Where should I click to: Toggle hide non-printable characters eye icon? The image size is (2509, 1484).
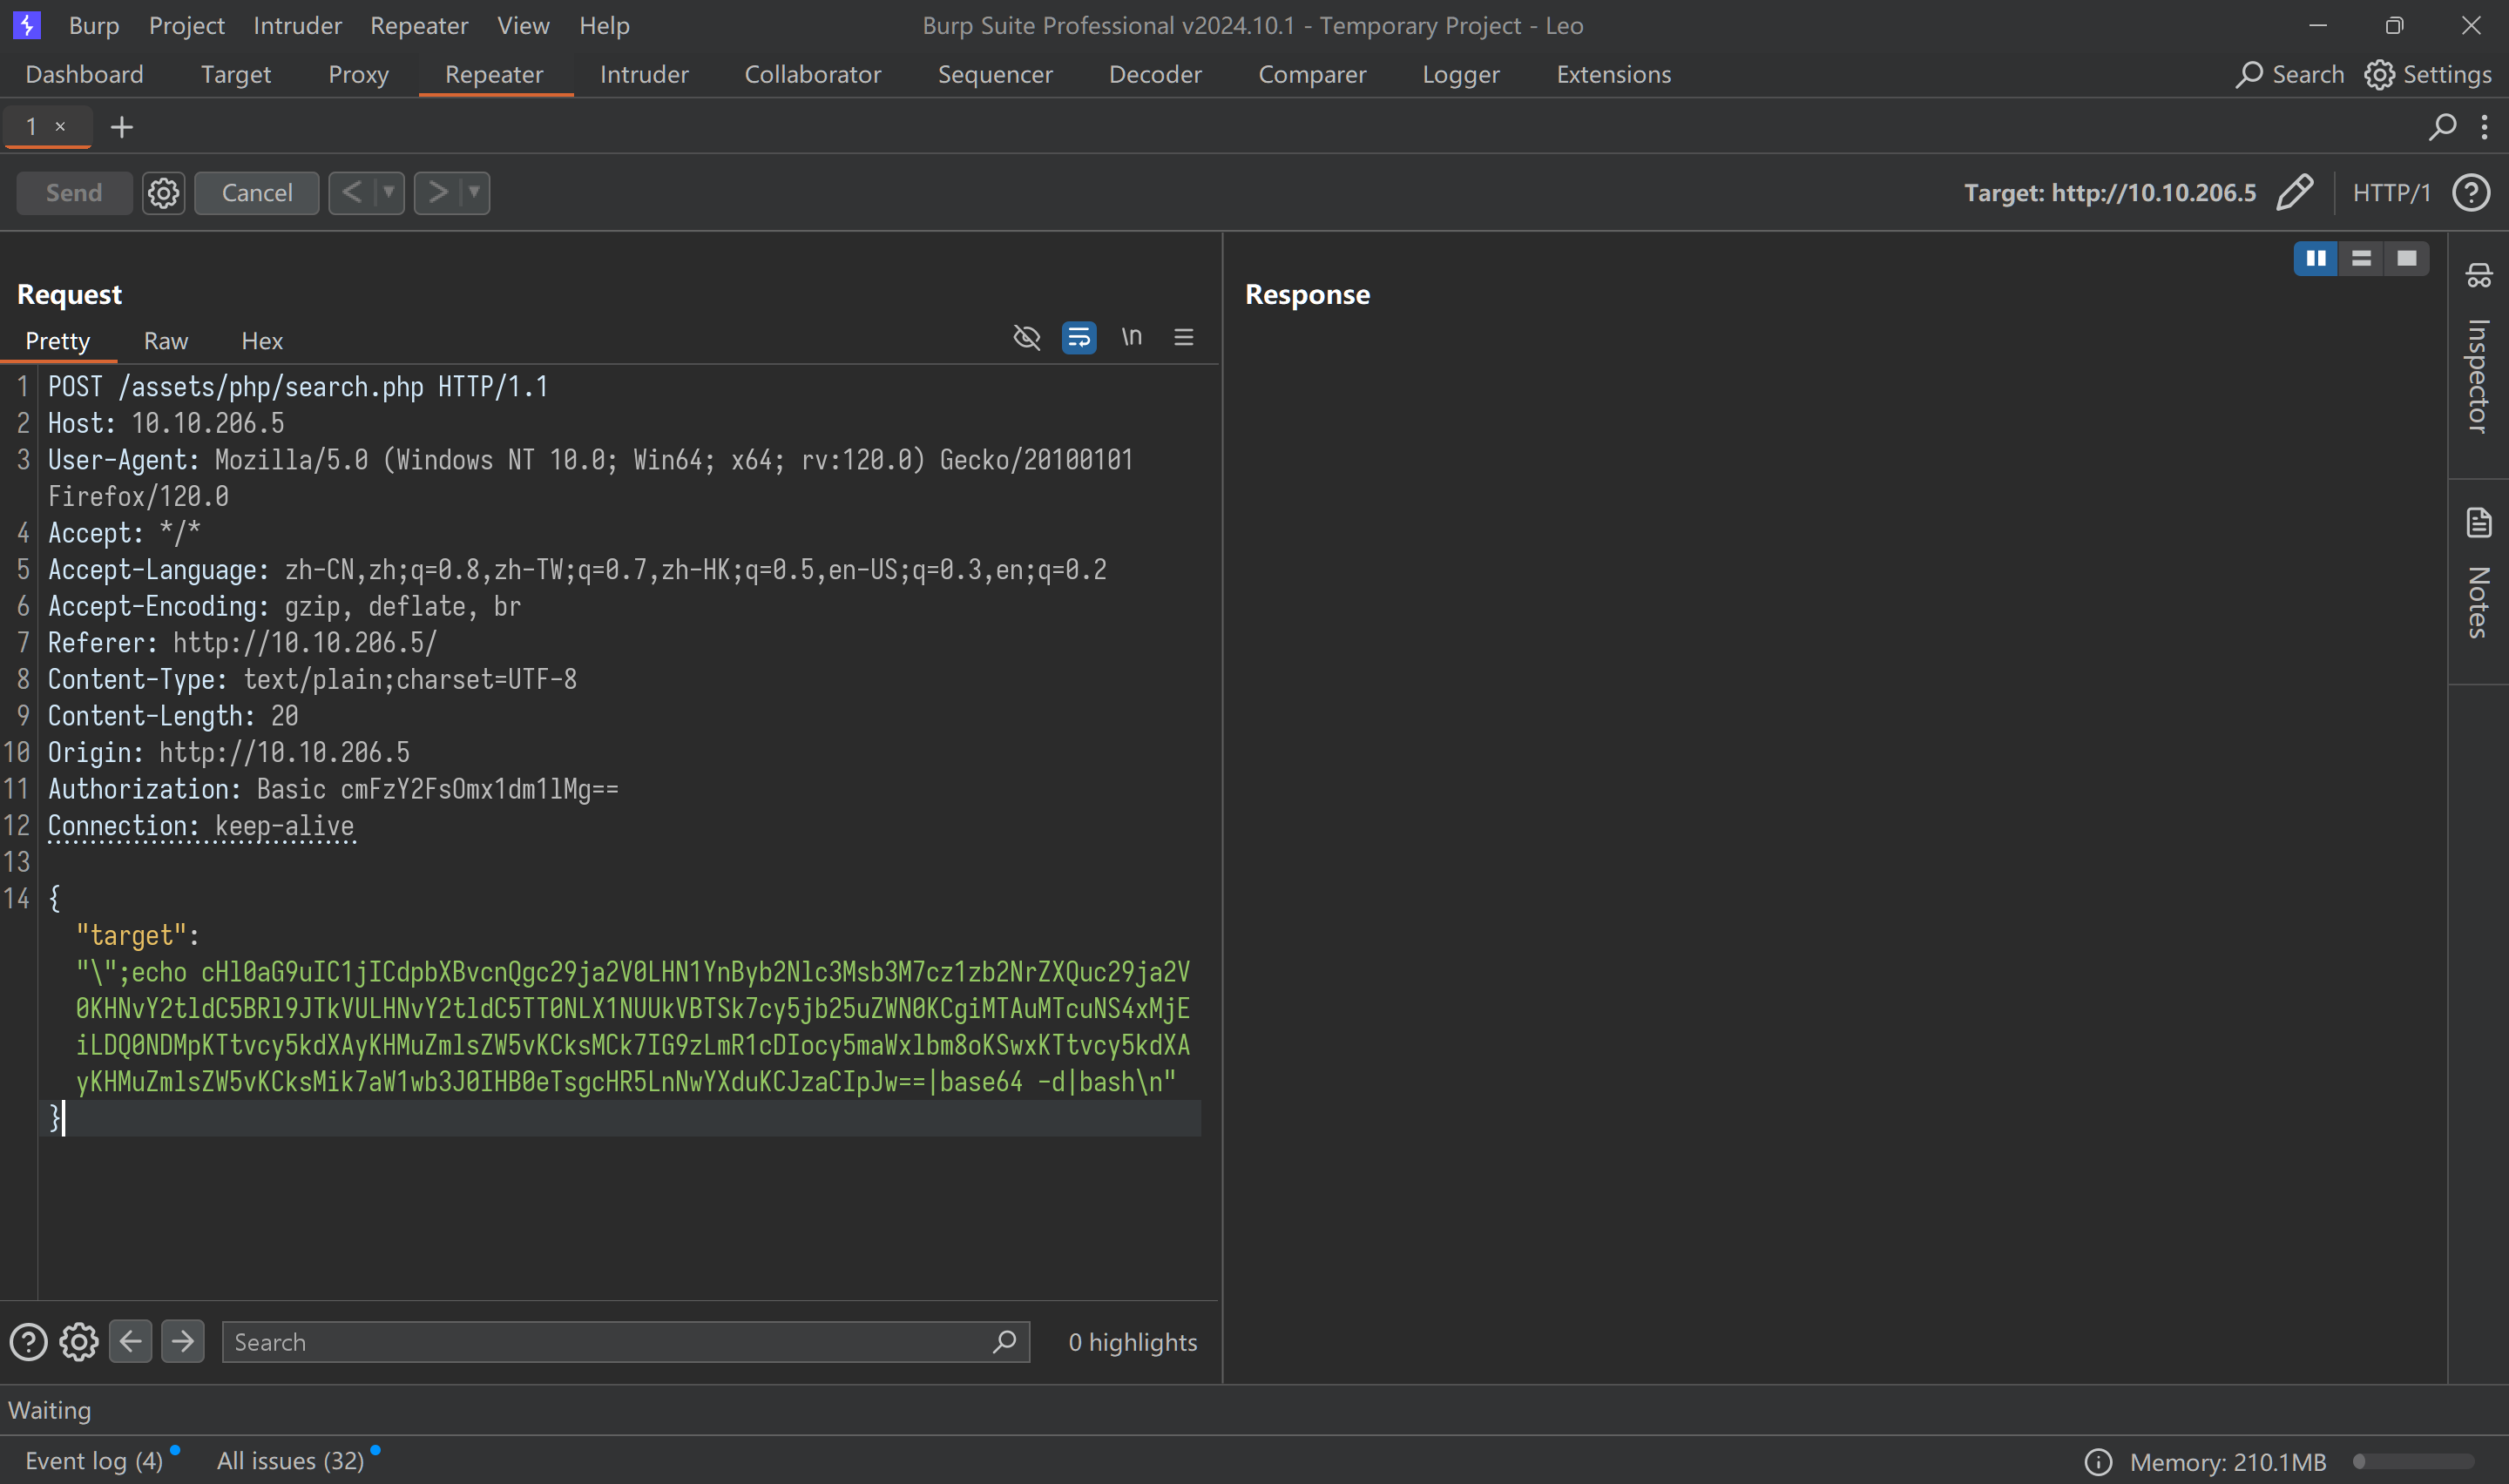click(1027, 337)
